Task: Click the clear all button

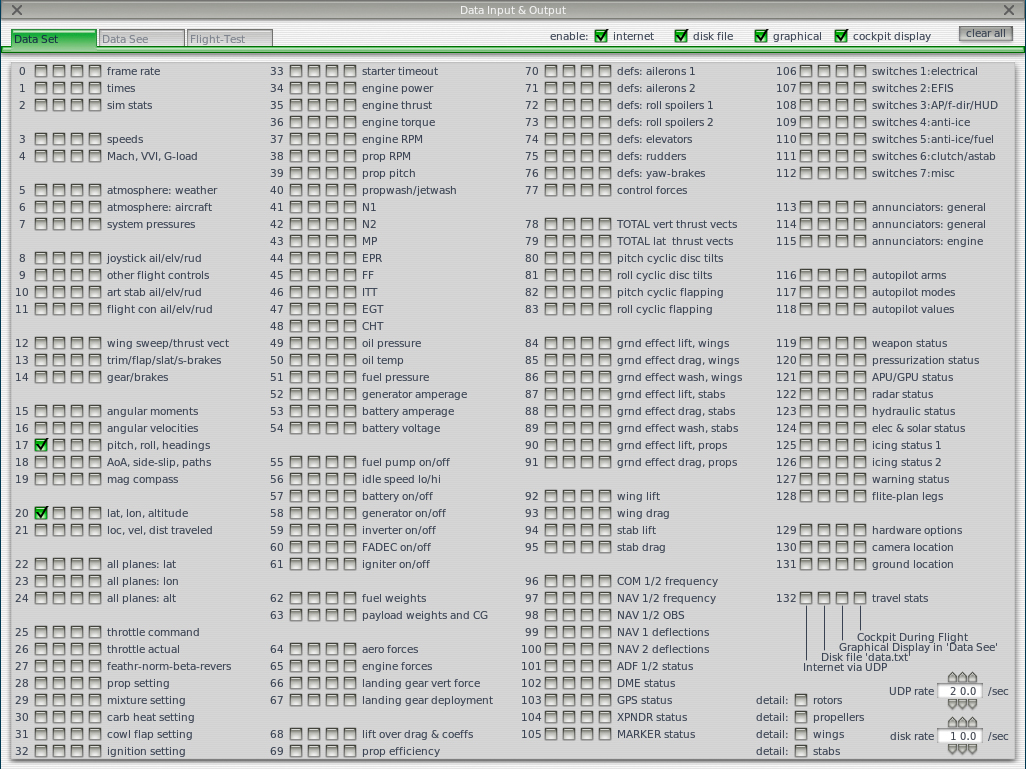Action: [x=985, y=33]
